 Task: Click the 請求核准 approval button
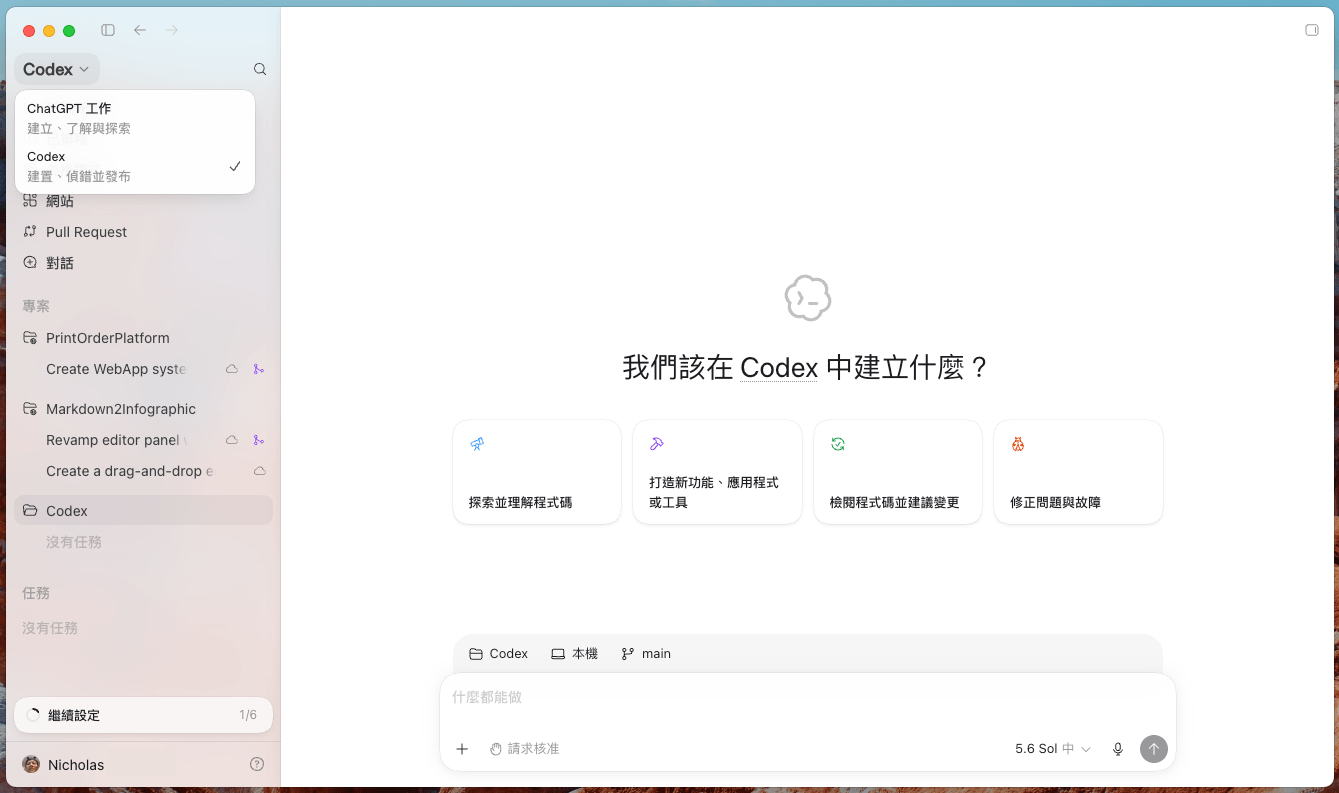click(x=524, y=749)
